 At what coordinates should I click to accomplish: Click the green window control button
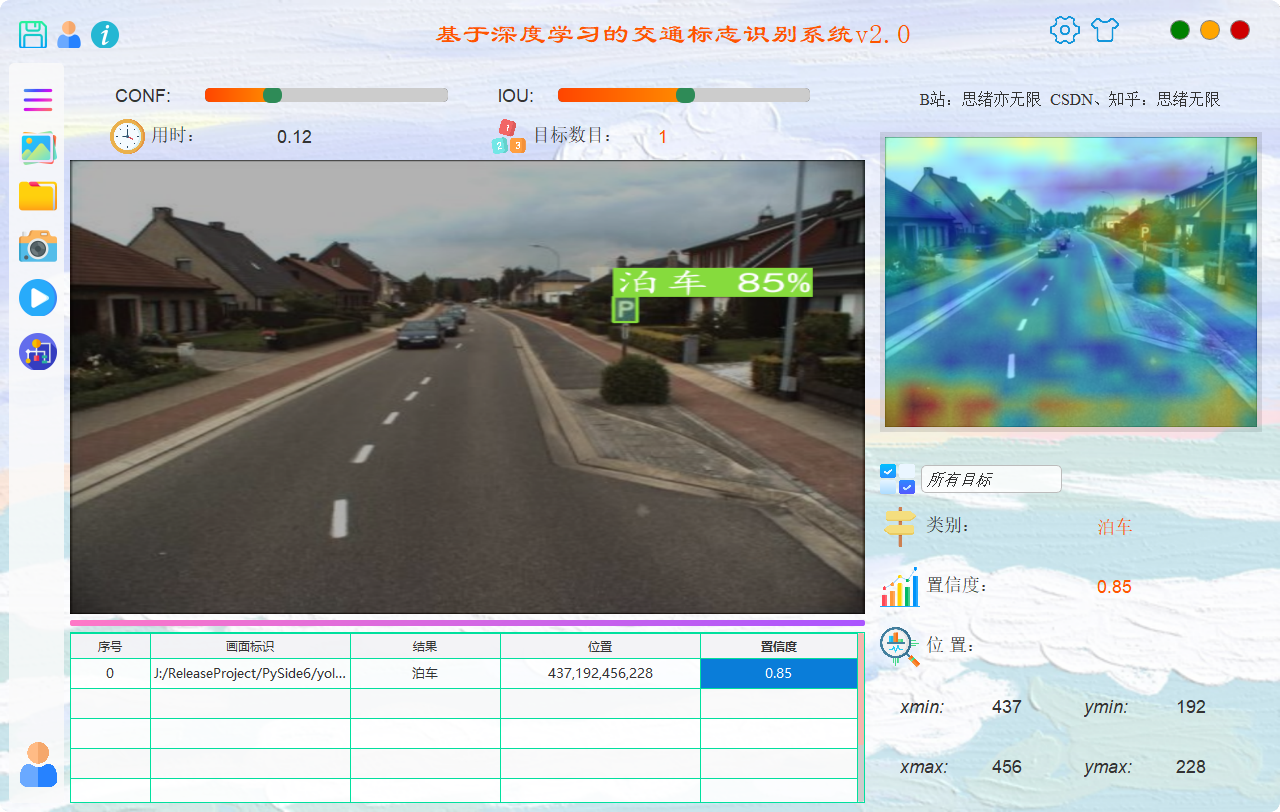point(1180,30)
